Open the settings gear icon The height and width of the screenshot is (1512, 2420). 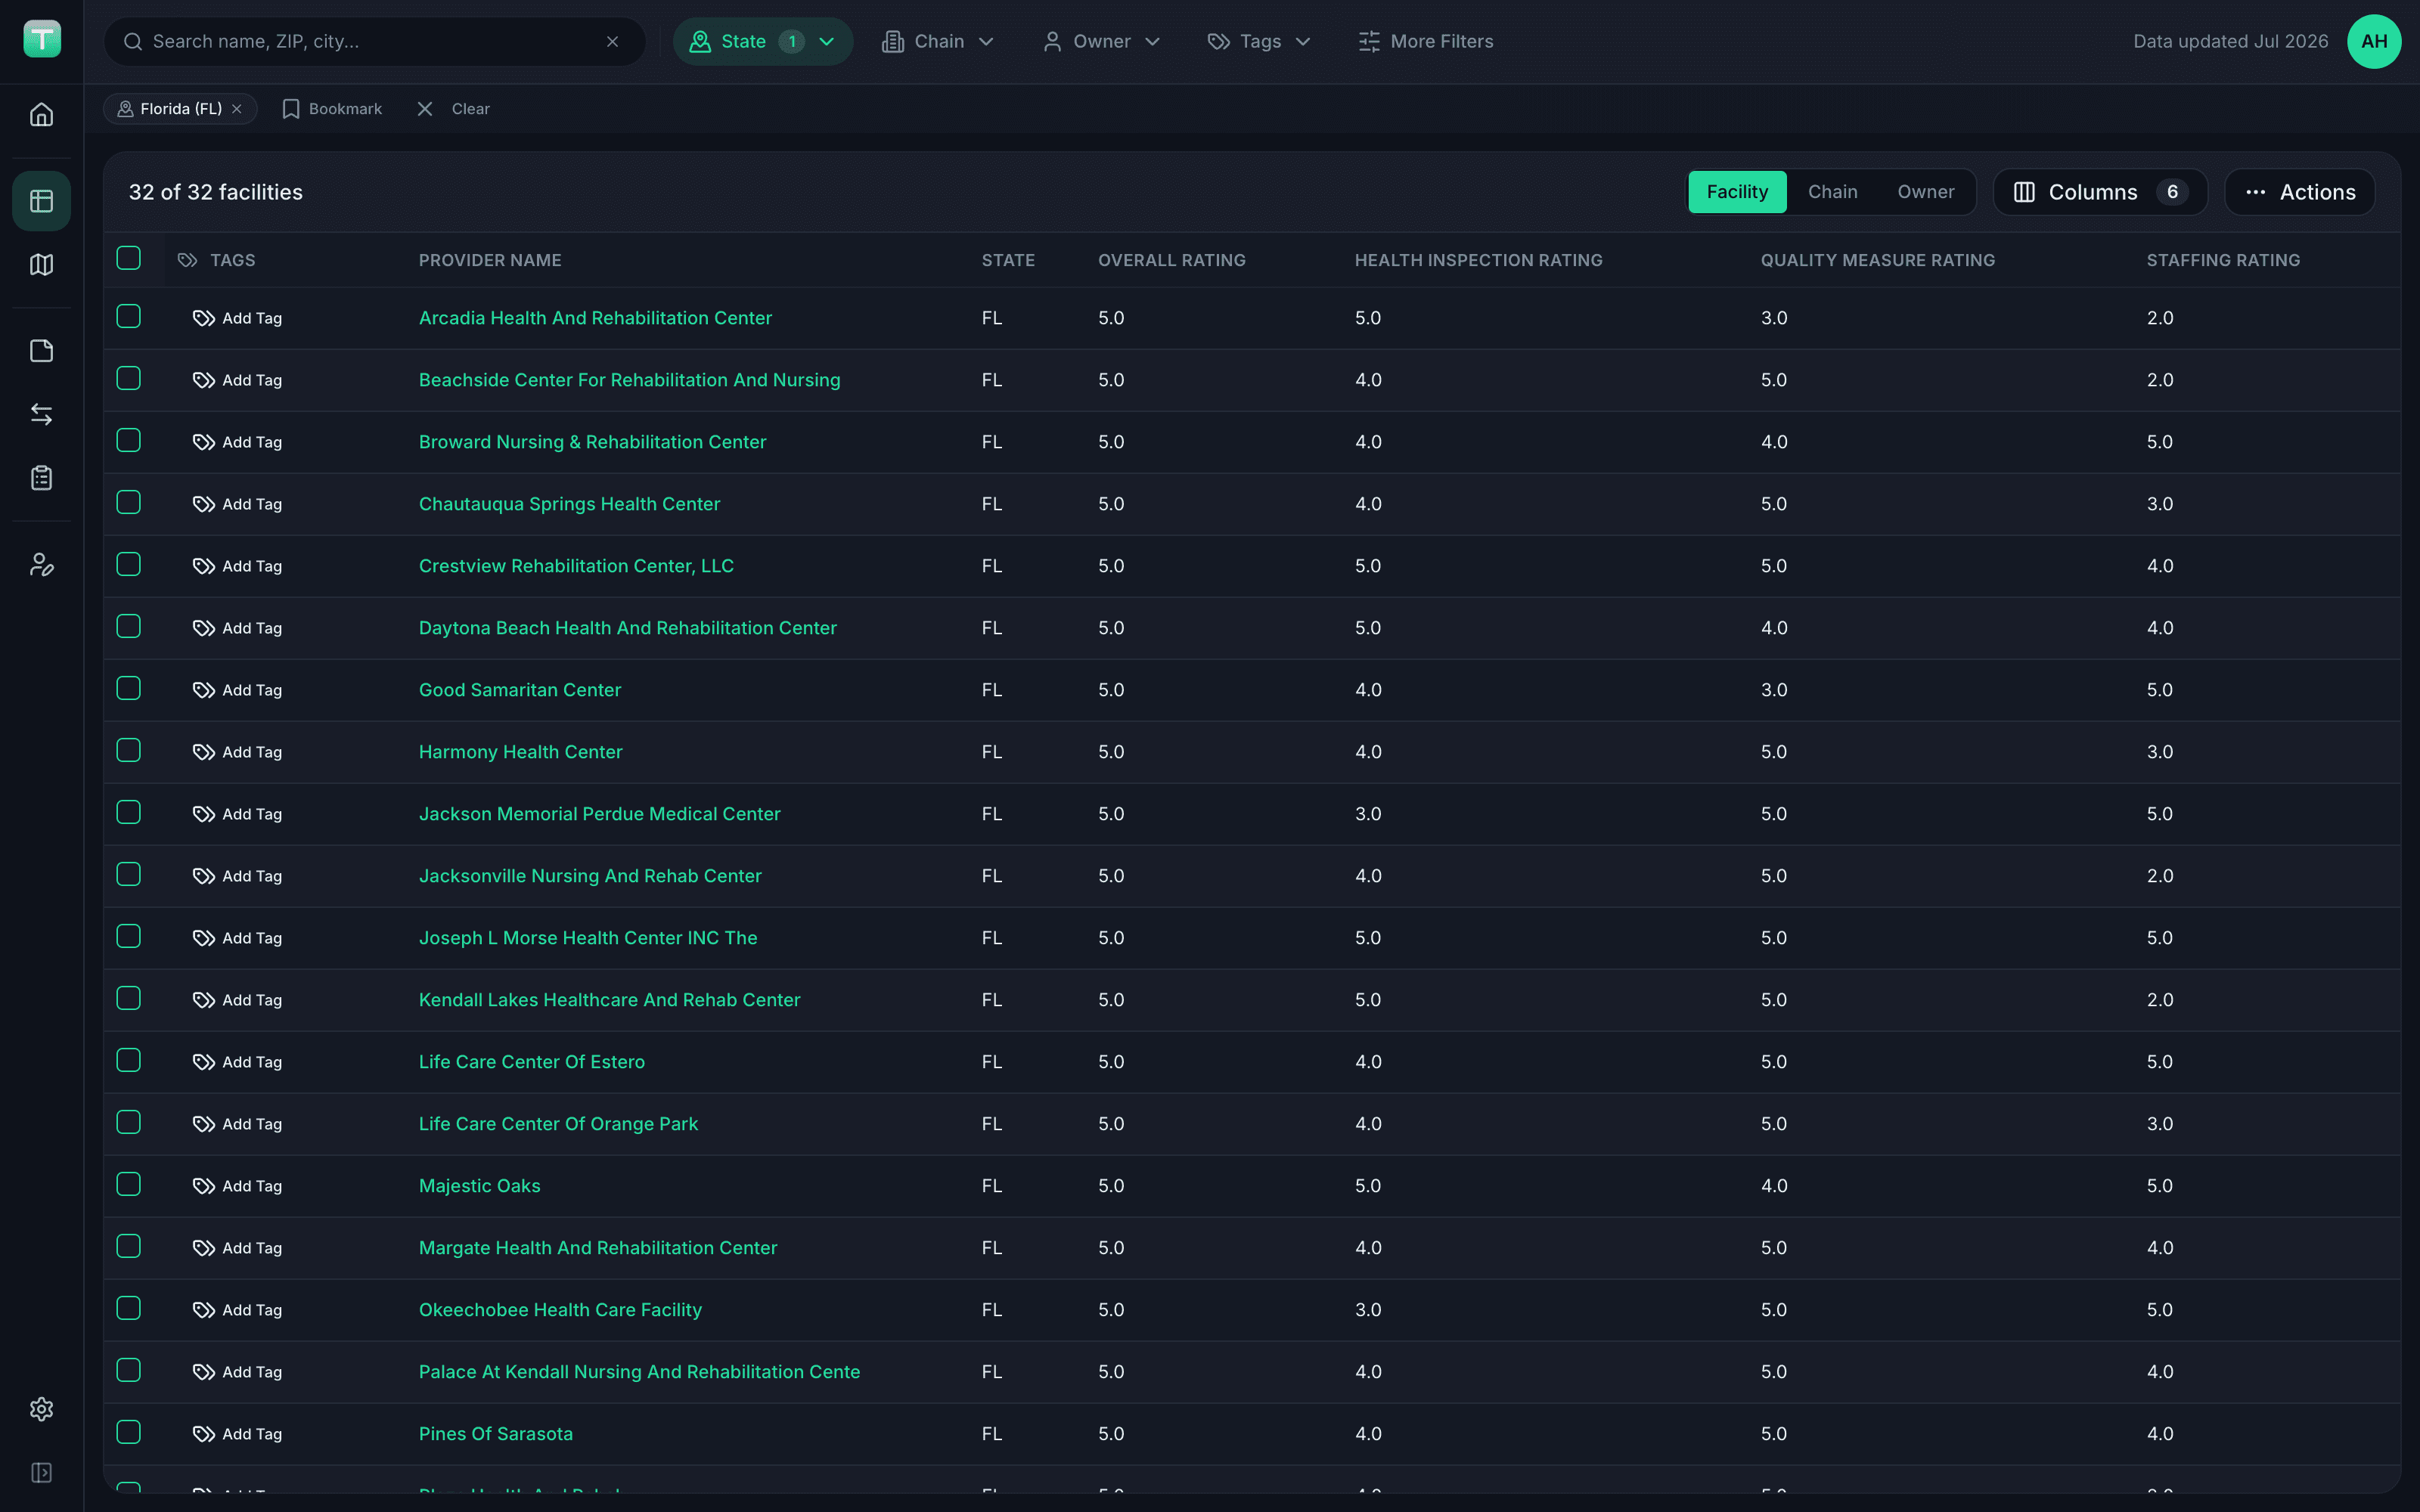coord(41,1409)
